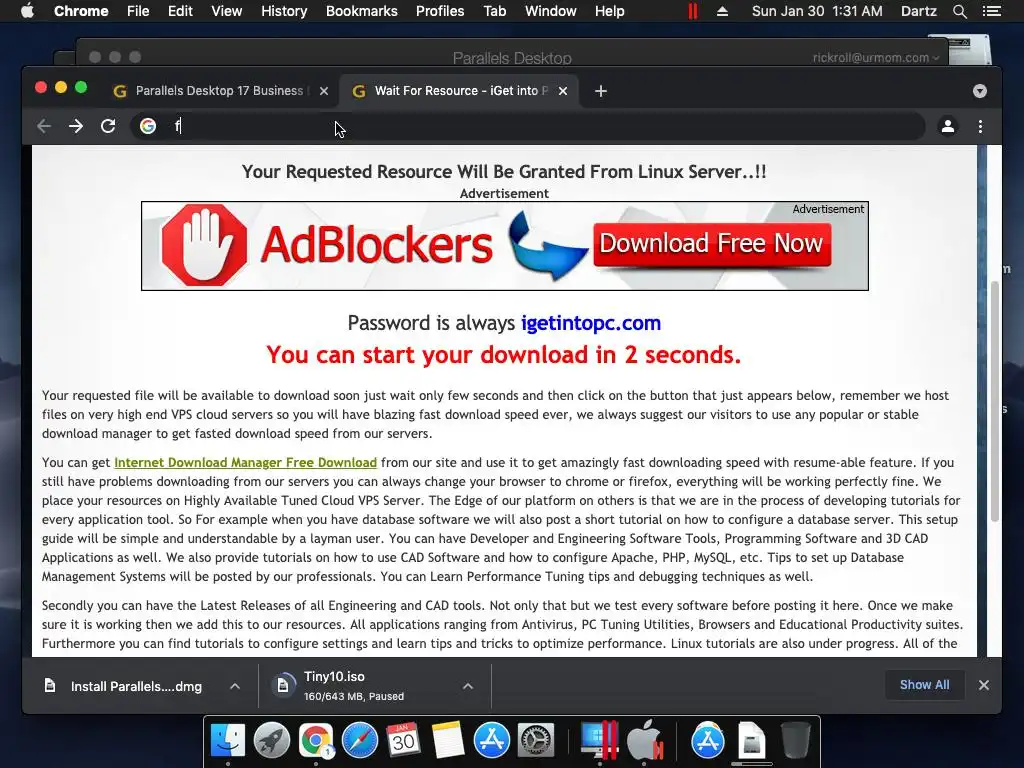Open the App Store icon beside Trash
1024x768 pixels.
[x=708, y=740]
